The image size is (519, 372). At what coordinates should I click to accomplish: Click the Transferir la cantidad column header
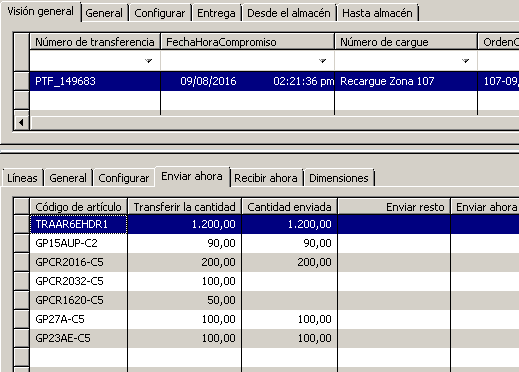pos(184,207)
